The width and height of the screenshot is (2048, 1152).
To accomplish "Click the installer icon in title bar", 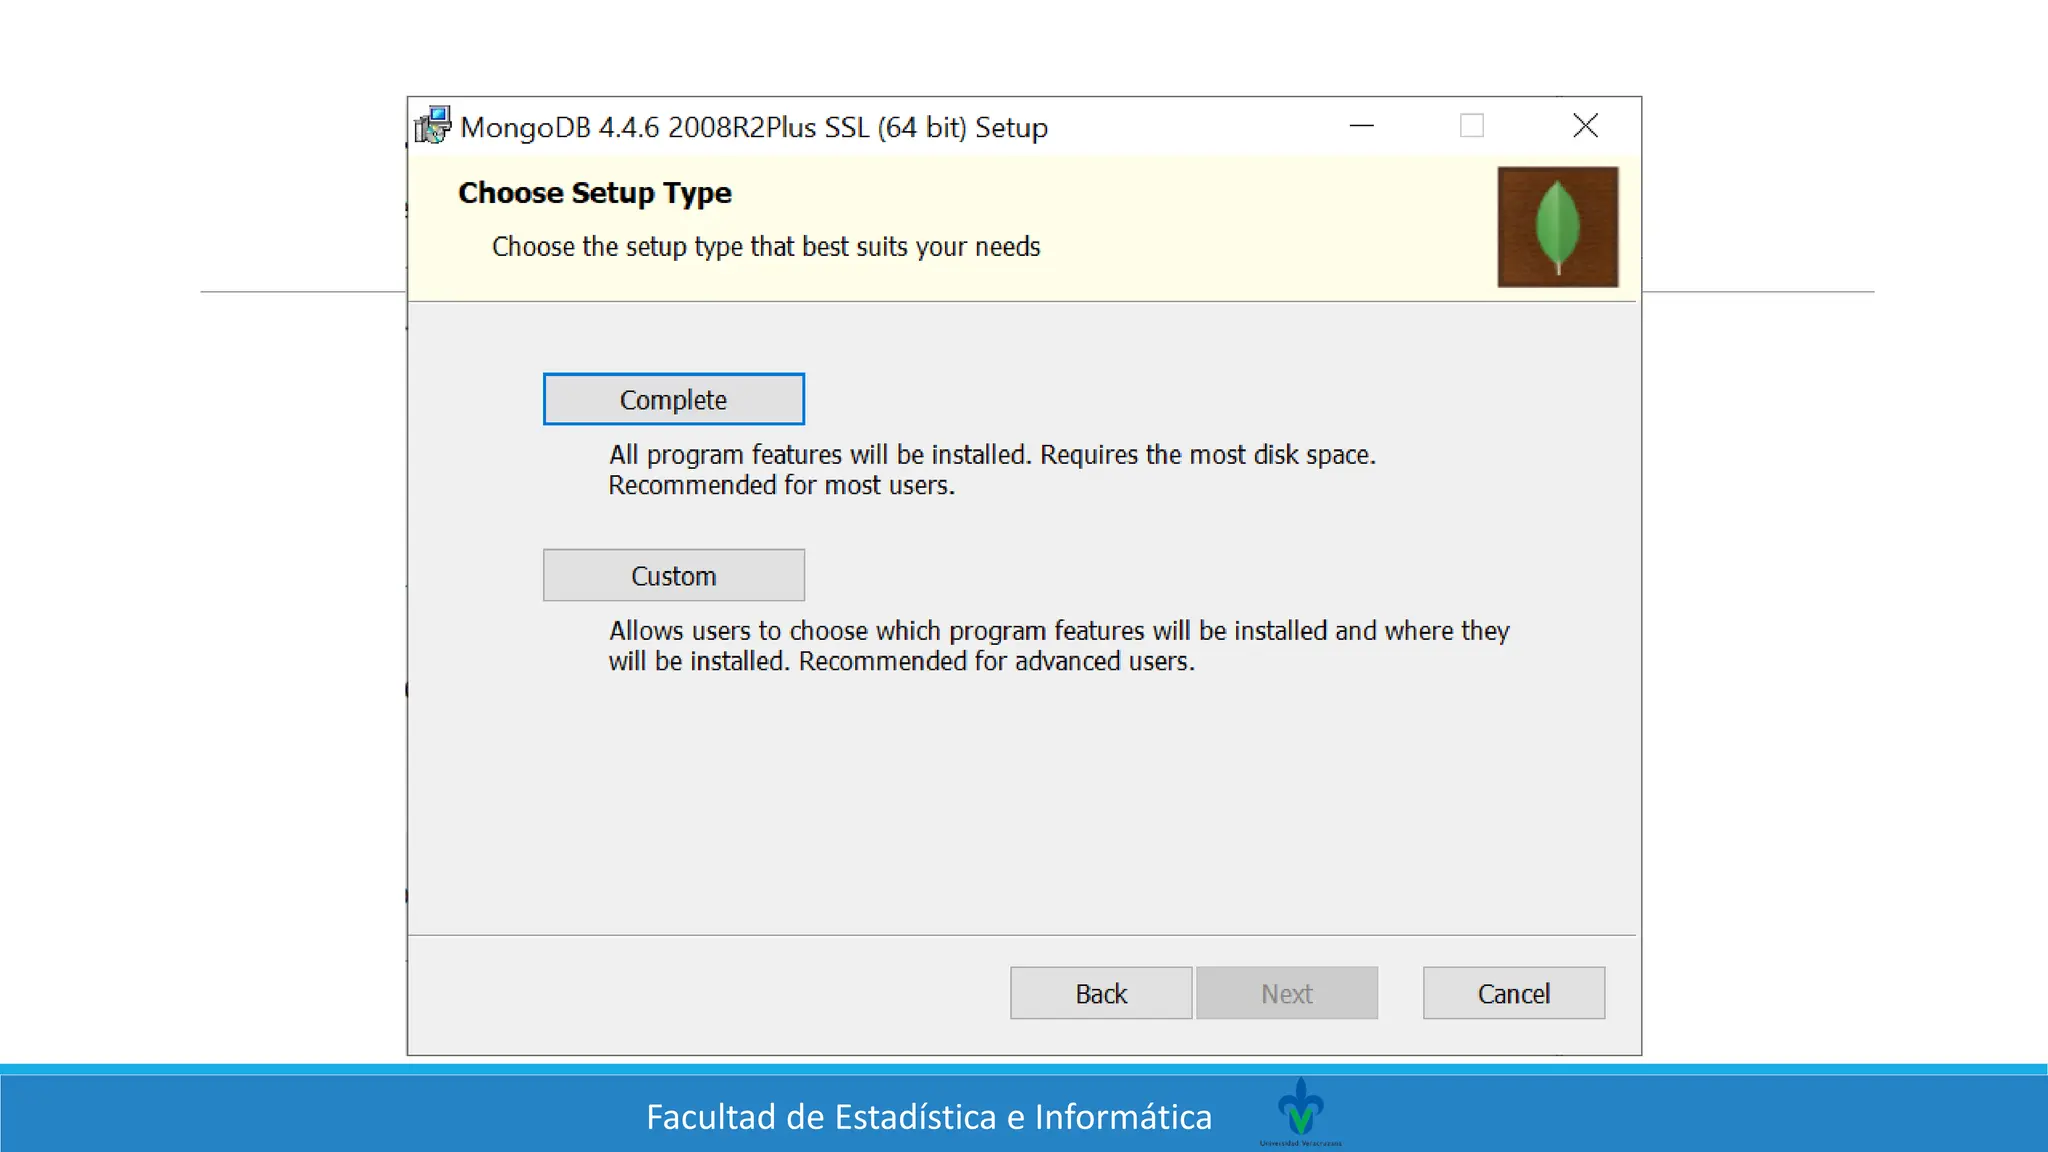I will [433, 126].
